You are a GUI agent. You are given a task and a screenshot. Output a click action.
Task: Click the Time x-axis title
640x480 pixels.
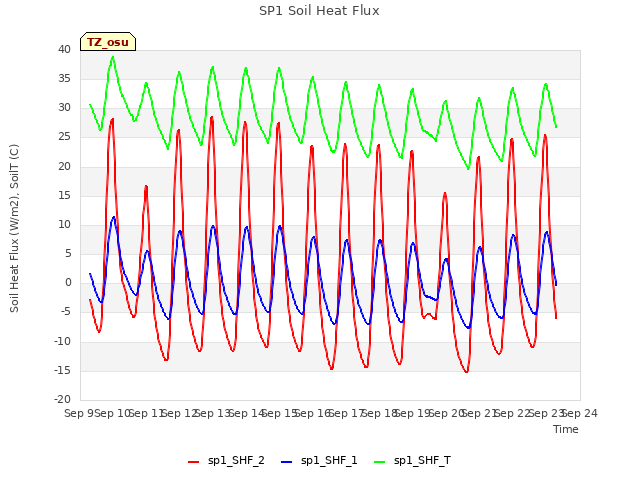[566, 429]
